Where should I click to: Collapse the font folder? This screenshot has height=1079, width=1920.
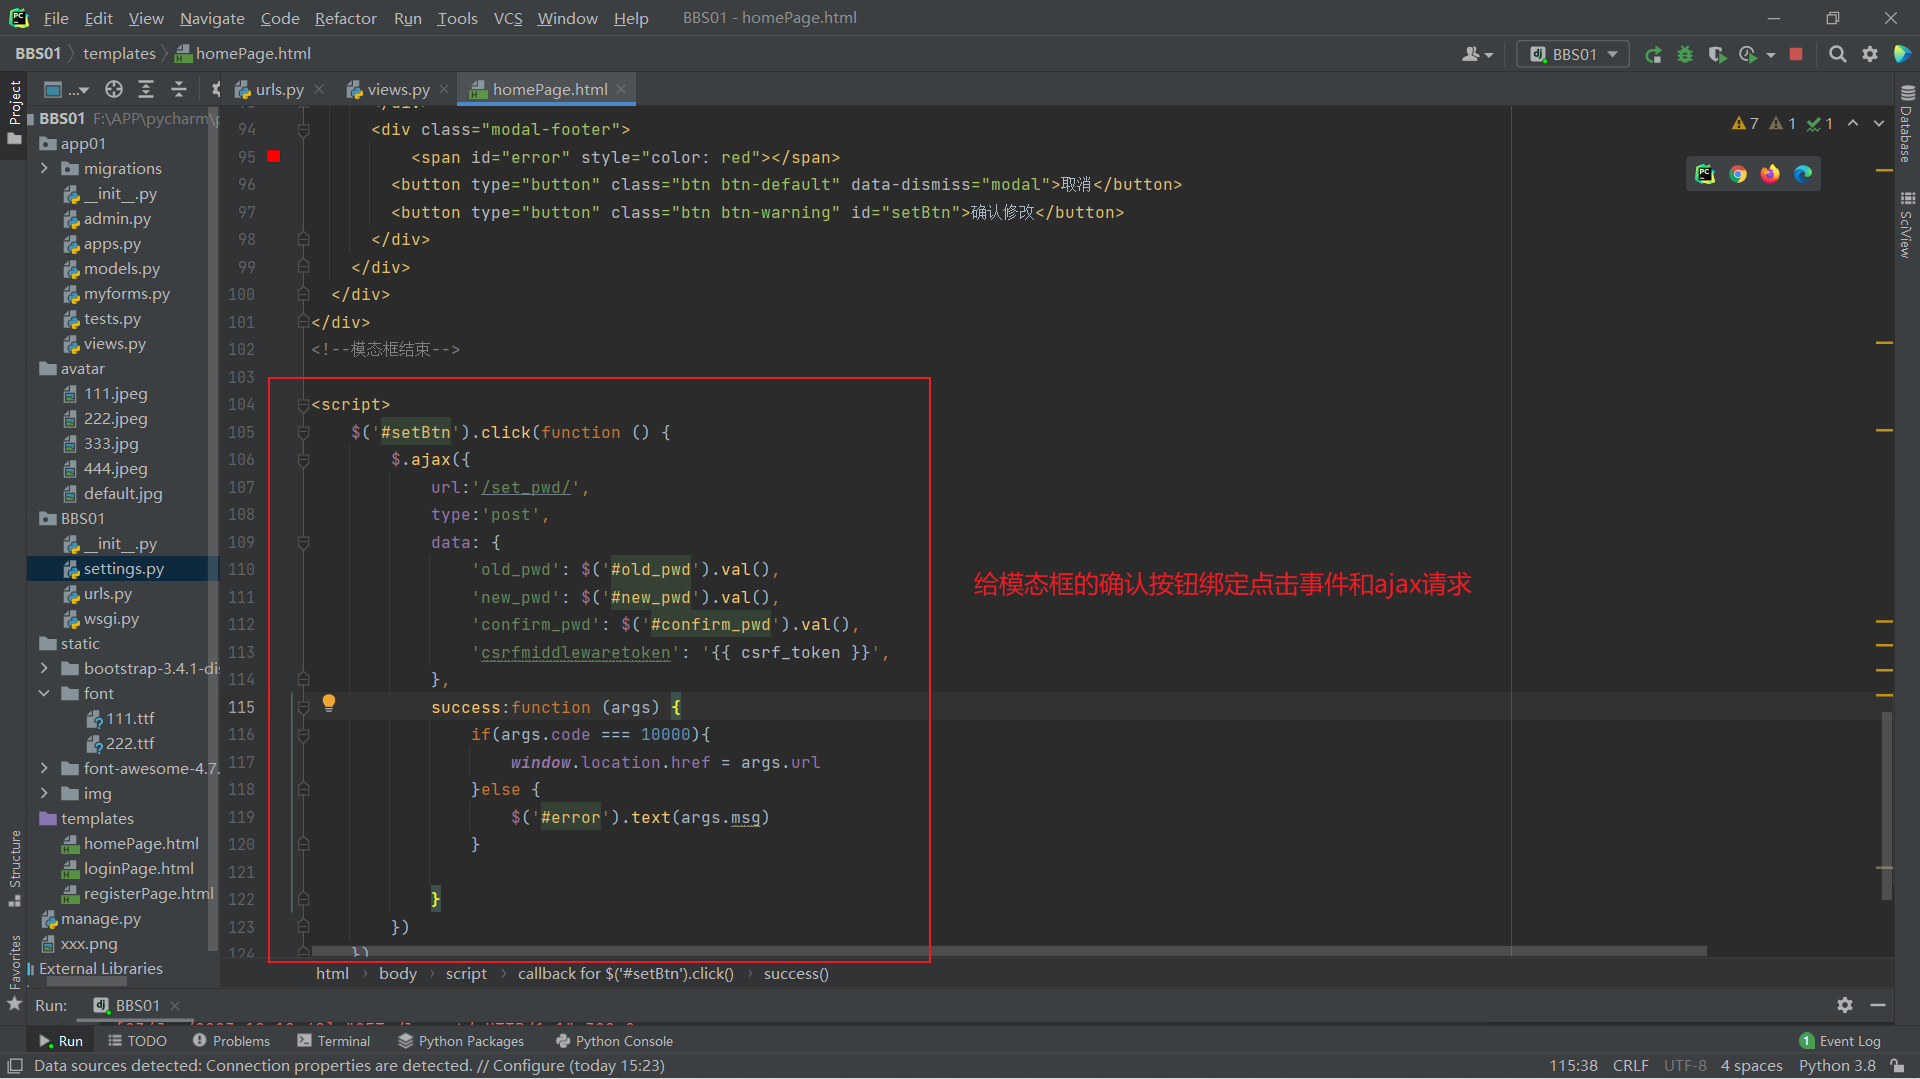click(x=44, y=693)
